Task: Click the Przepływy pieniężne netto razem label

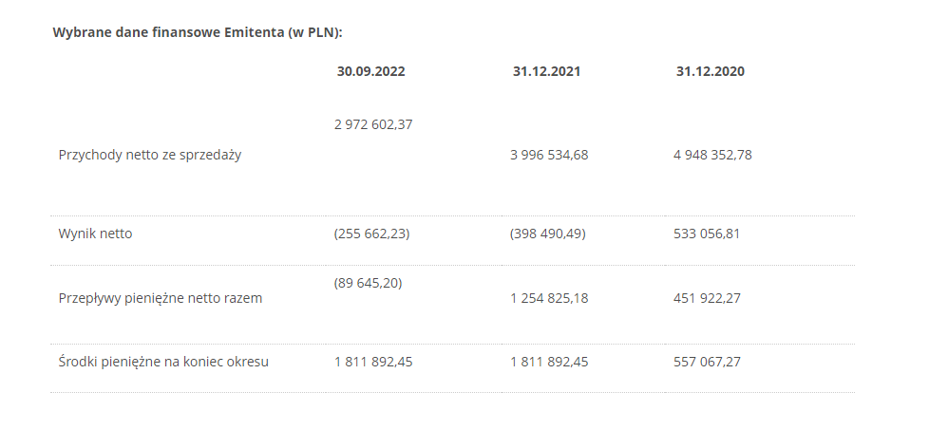Action: click(x=160, y=298)
